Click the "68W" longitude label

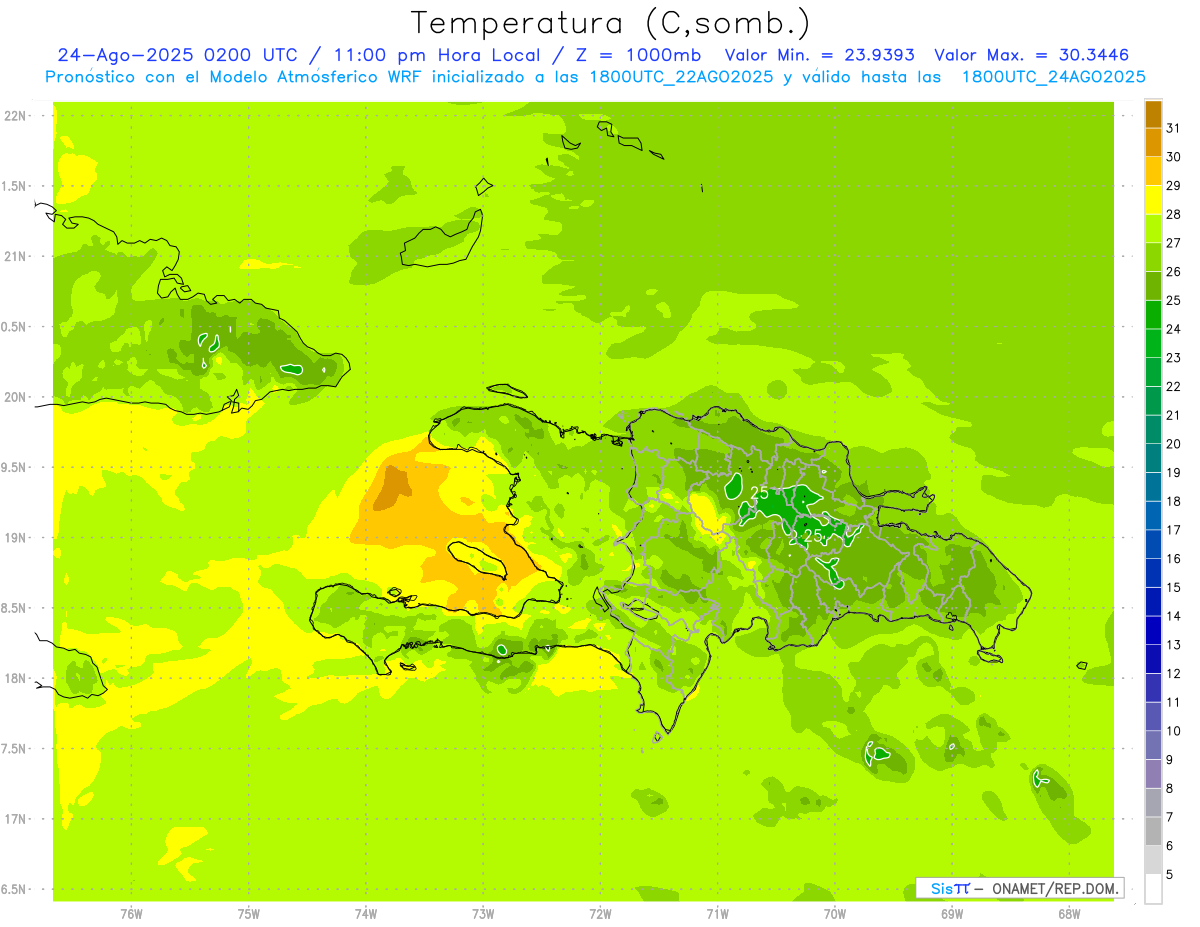point(1069,913)
